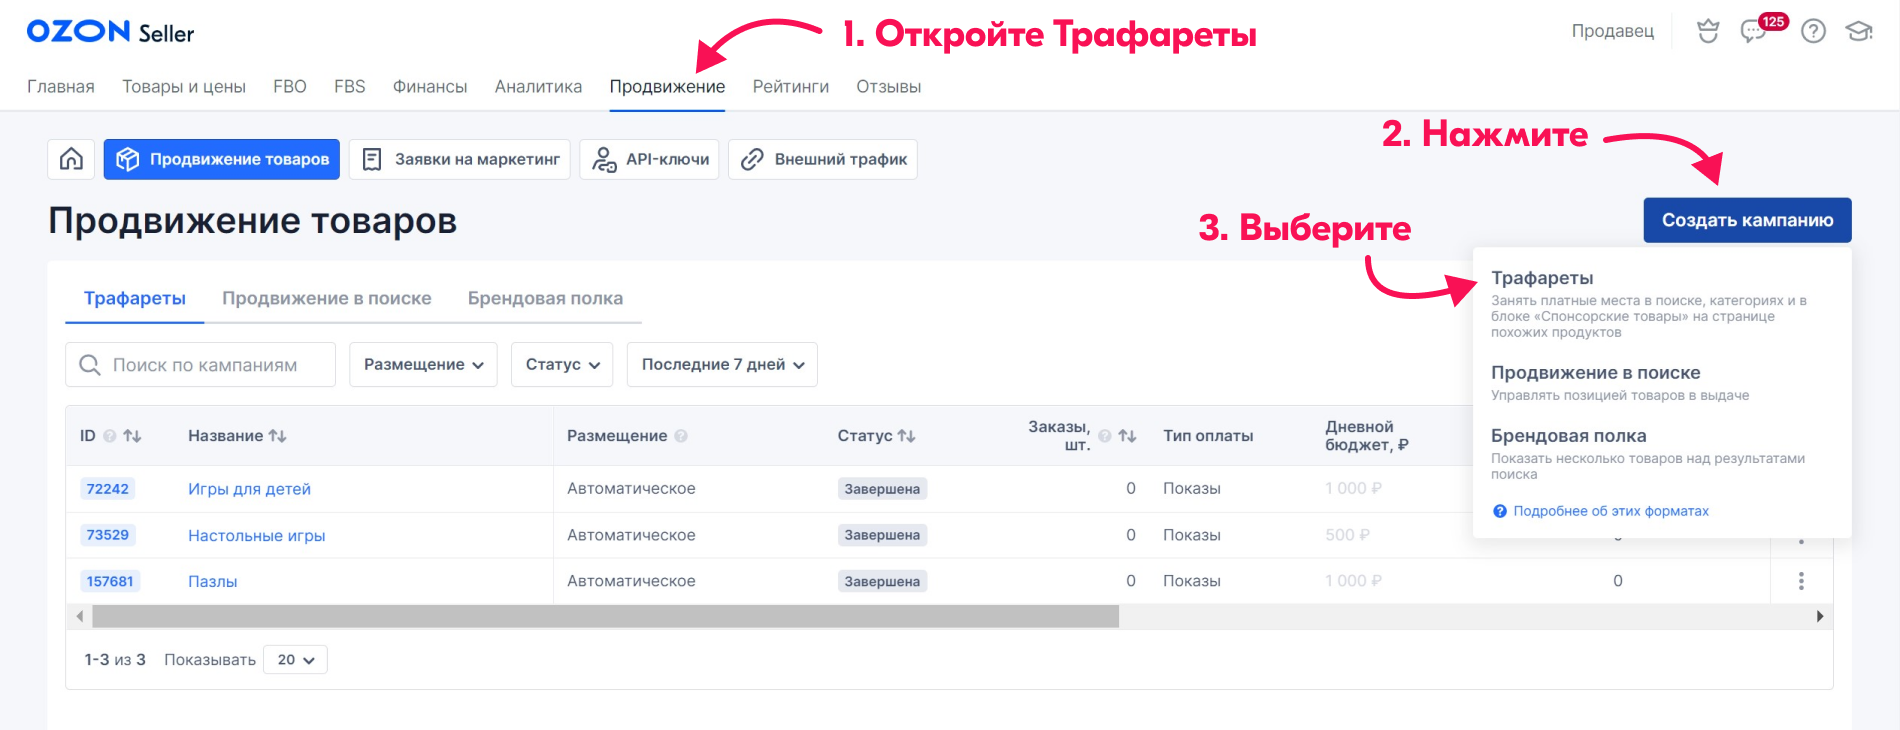1900x730 pixels.
Task: Open Размещение filter dropdown
Action: point(423,364)
